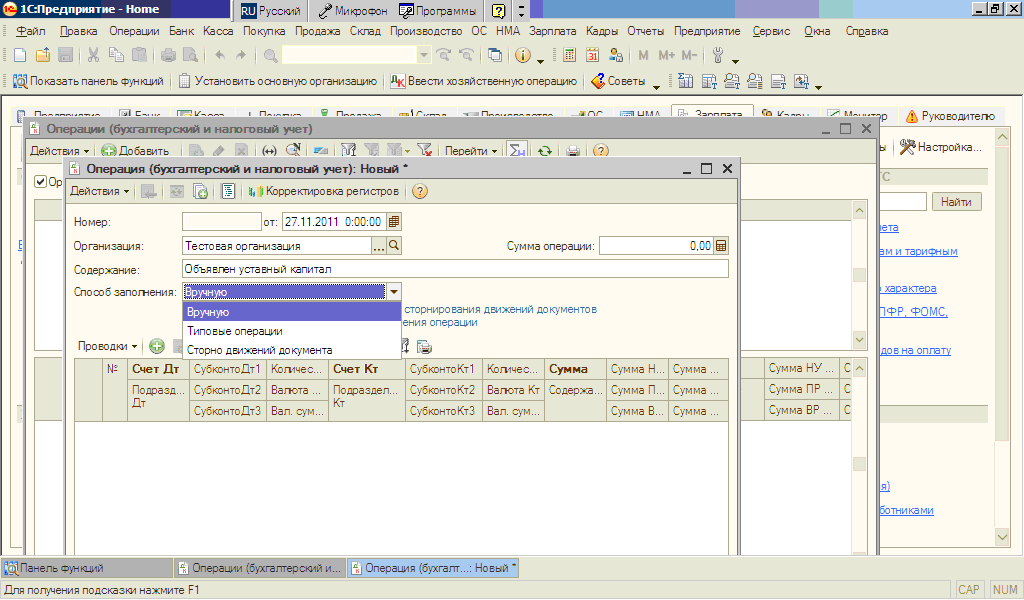Open calculator for Сумма операции field
This screenshot has width=1024, height=600.
tap(721, 246)
